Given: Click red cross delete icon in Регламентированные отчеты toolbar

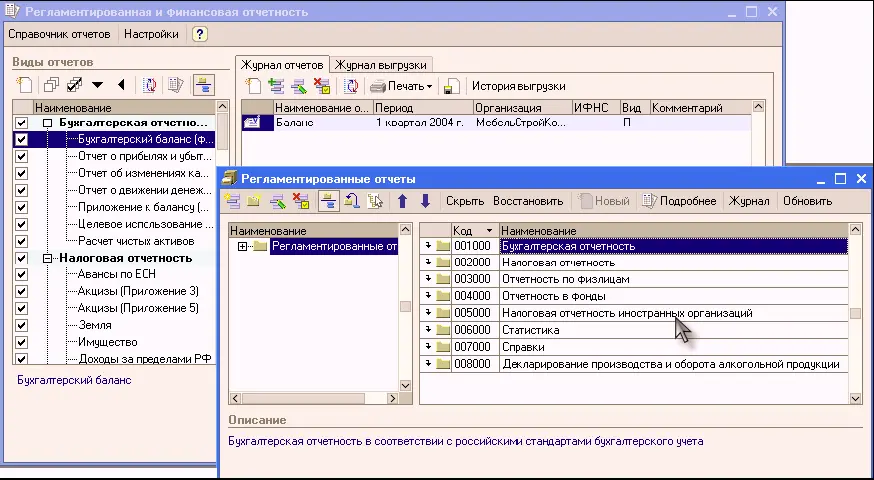Looking at the screenshot, I should [x=301, y=201].
